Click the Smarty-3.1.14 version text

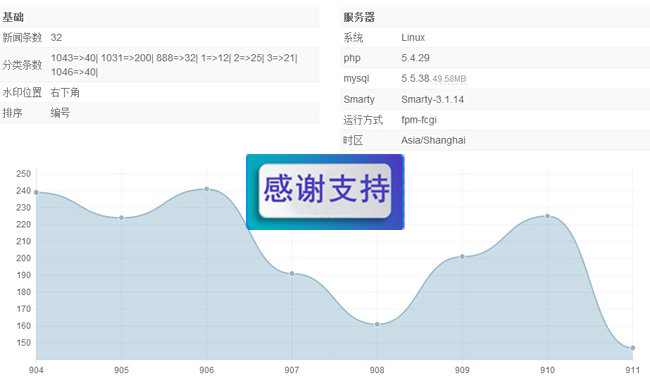click(432, 99)
